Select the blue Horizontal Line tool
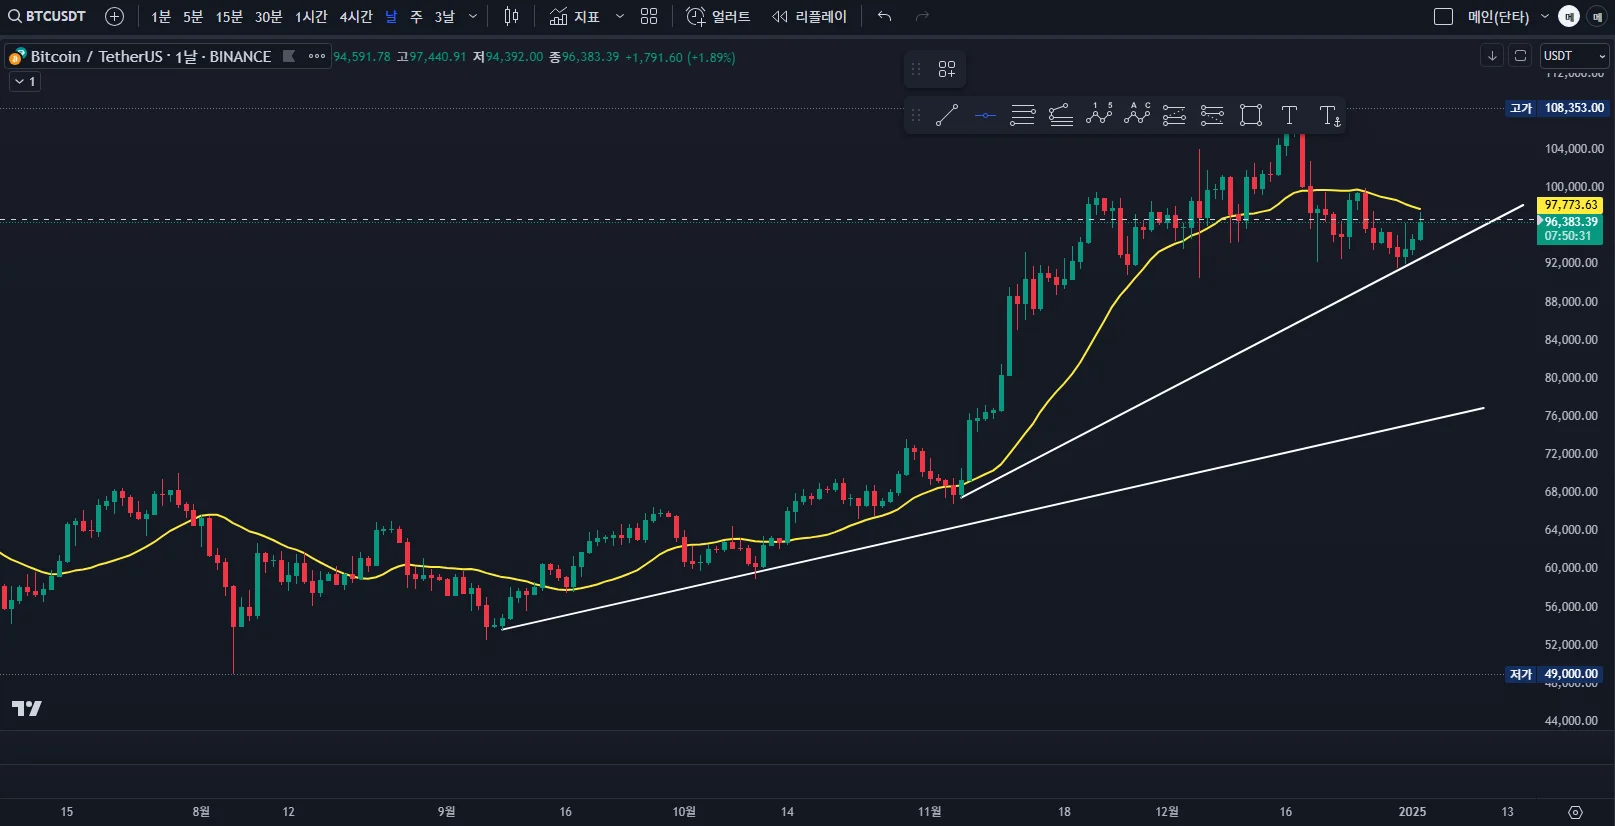 pos(985,115)
